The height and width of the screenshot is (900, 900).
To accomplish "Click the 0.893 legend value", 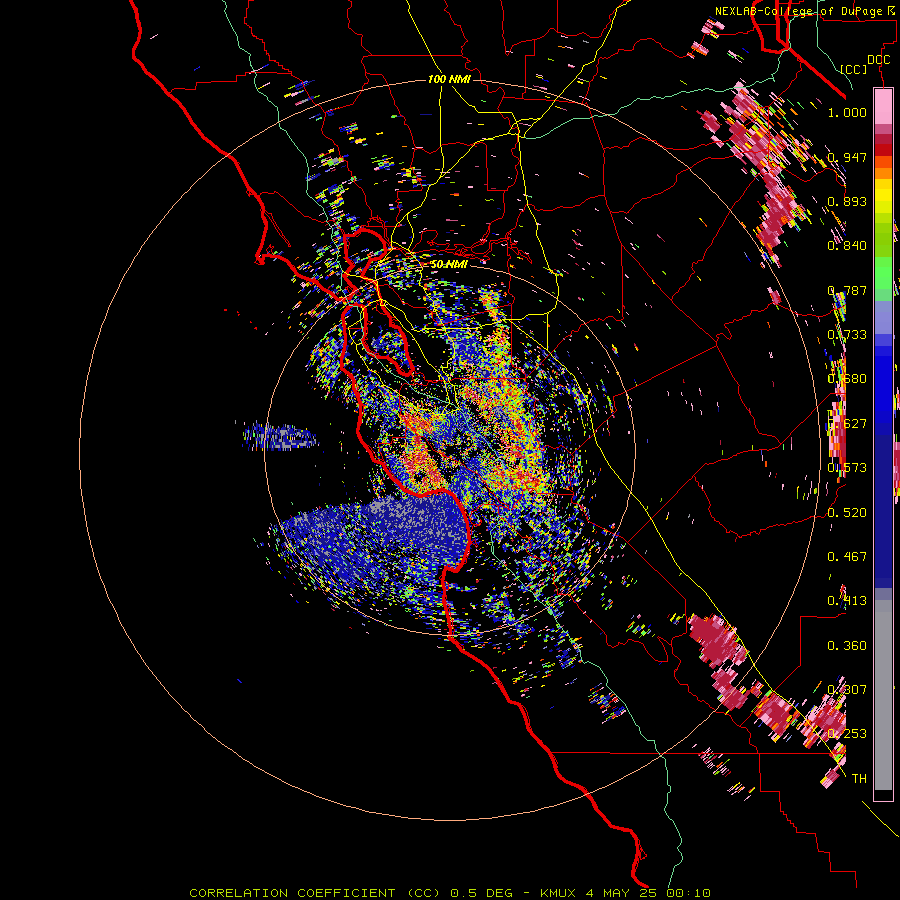I will click(847, 201).
